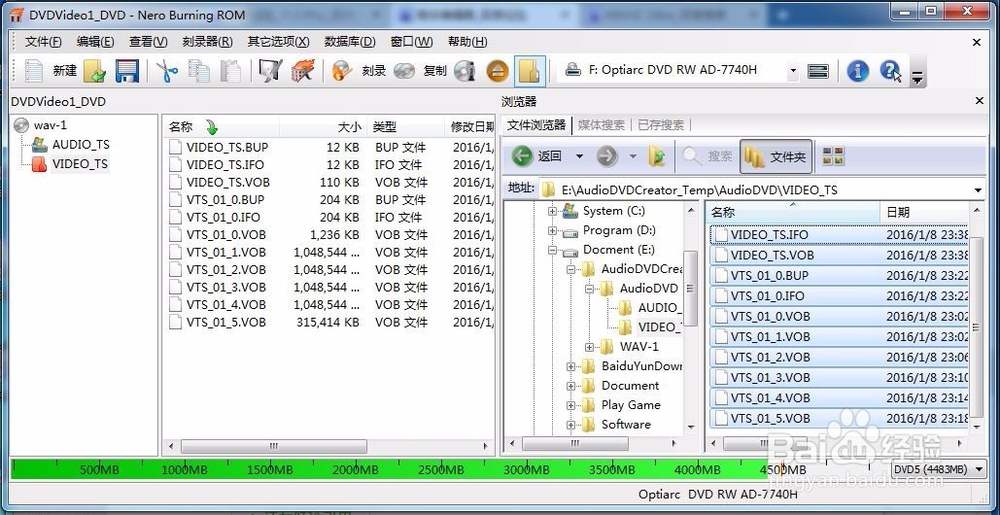1000x515 pixels.
Task: Toggle the 文件夹 folders pane button
Action: (776, 156)
